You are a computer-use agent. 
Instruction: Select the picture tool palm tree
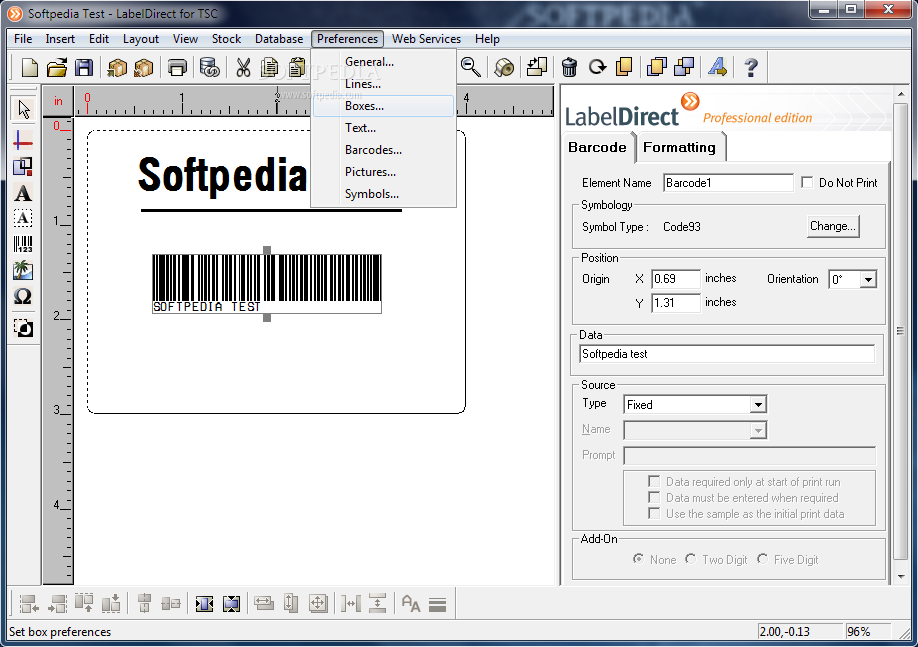pos(23,270)
